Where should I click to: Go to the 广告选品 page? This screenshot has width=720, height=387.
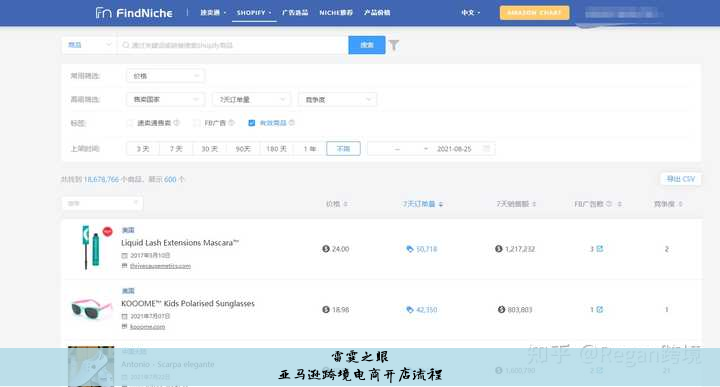click(295, 13)
